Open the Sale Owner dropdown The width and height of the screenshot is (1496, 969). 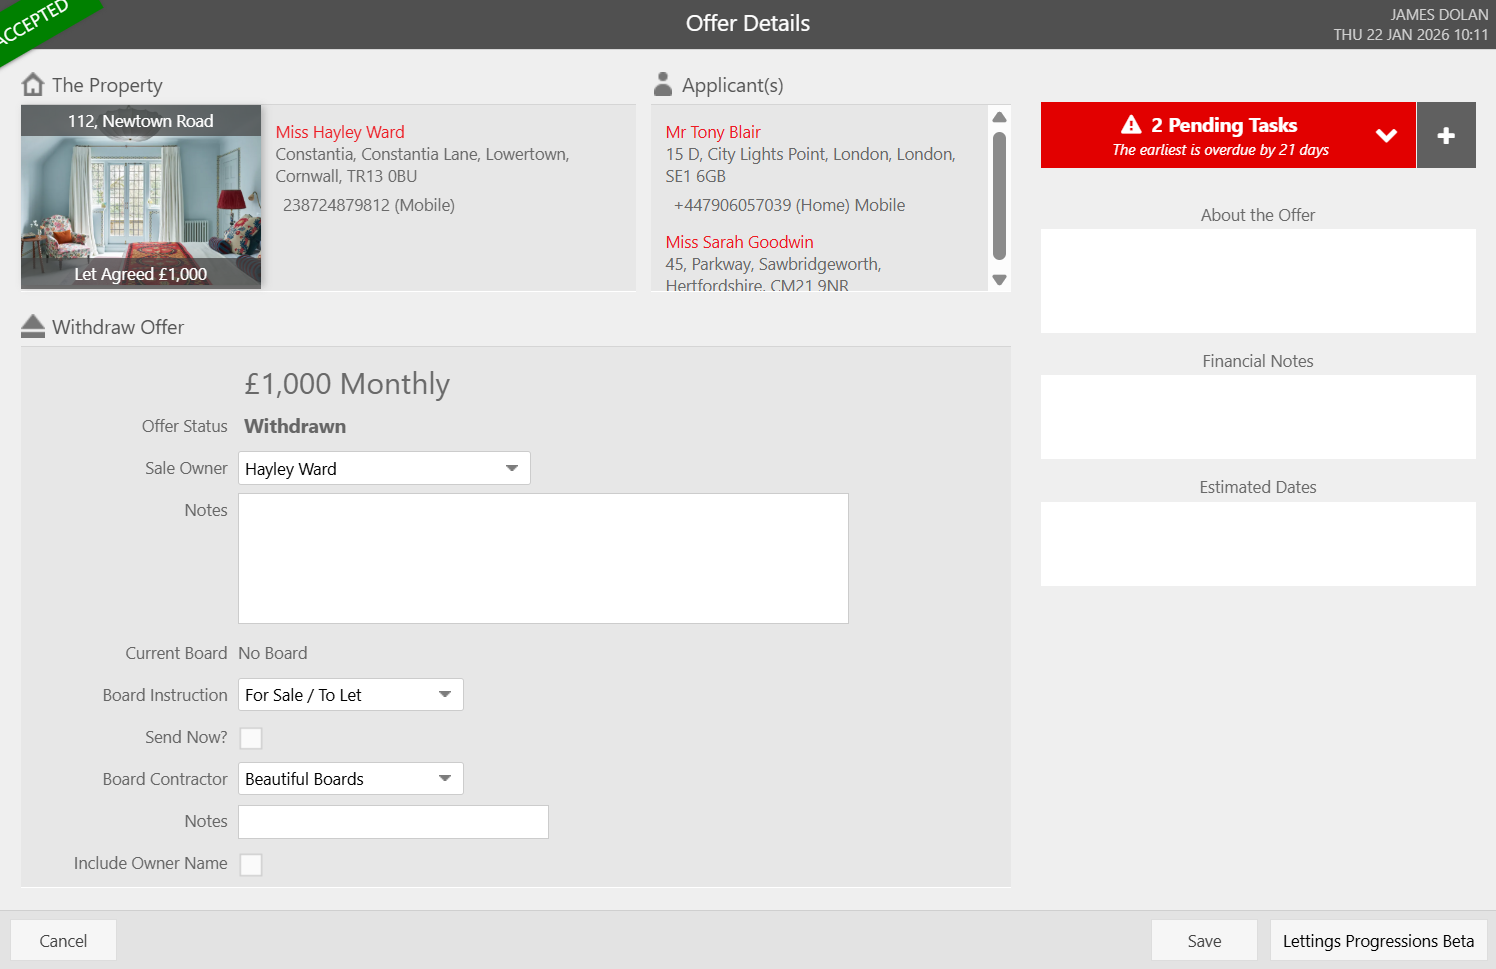(x=384, y=468)
